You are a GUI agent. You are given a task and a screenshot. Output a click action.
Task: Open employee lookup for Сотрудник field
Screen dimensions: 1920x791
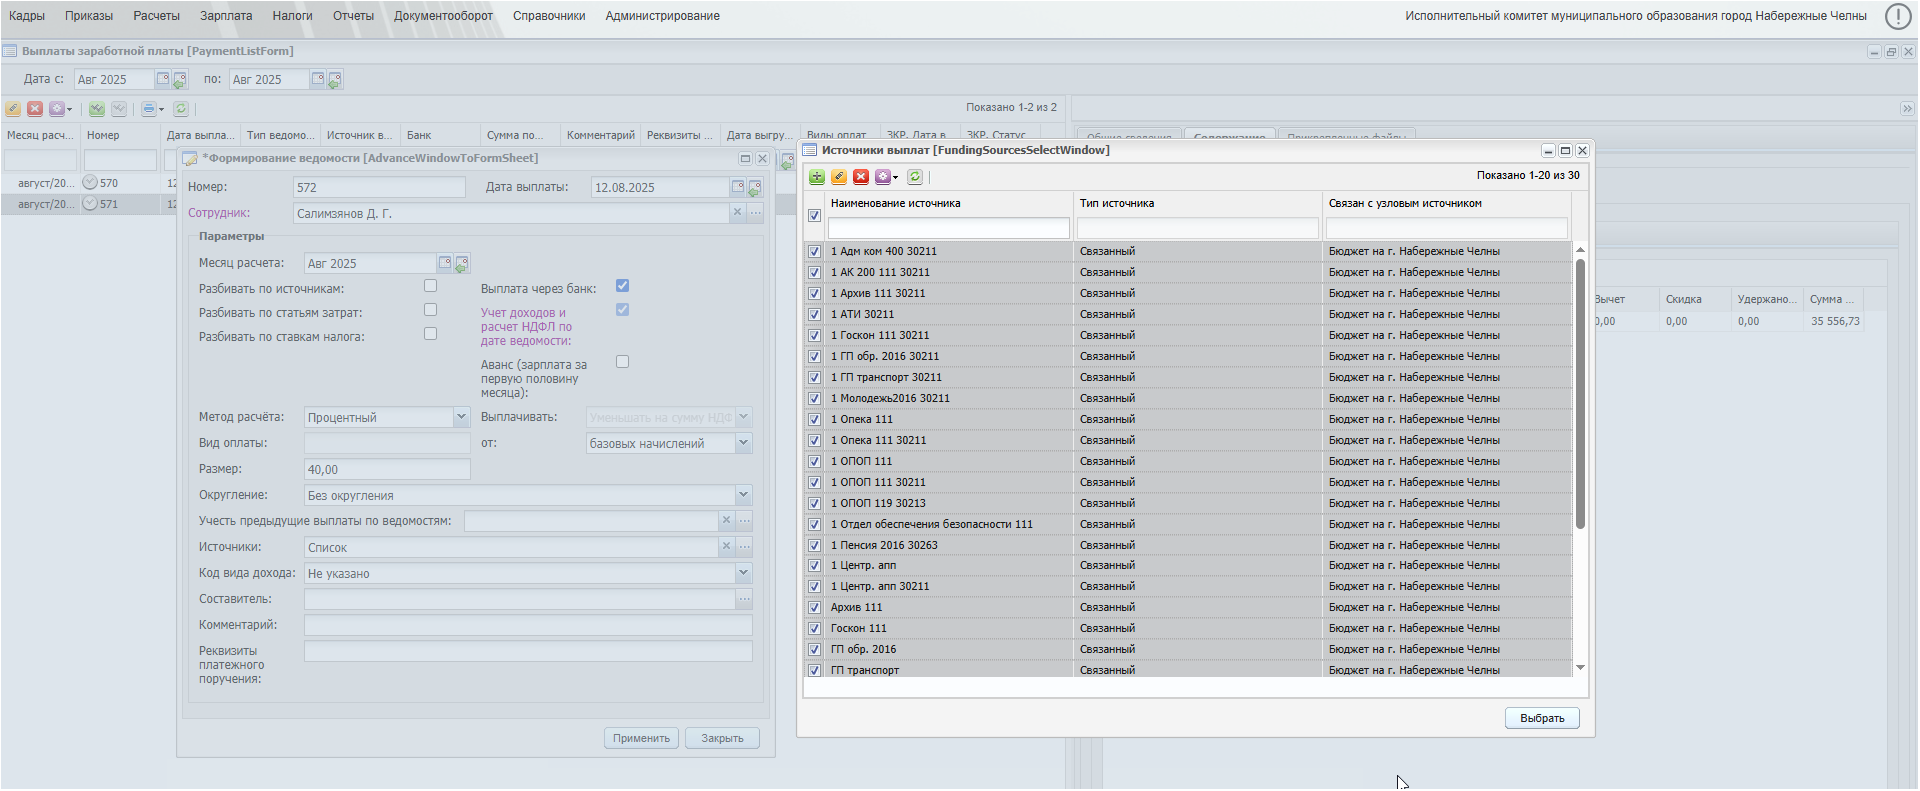(x=755, y=213)
